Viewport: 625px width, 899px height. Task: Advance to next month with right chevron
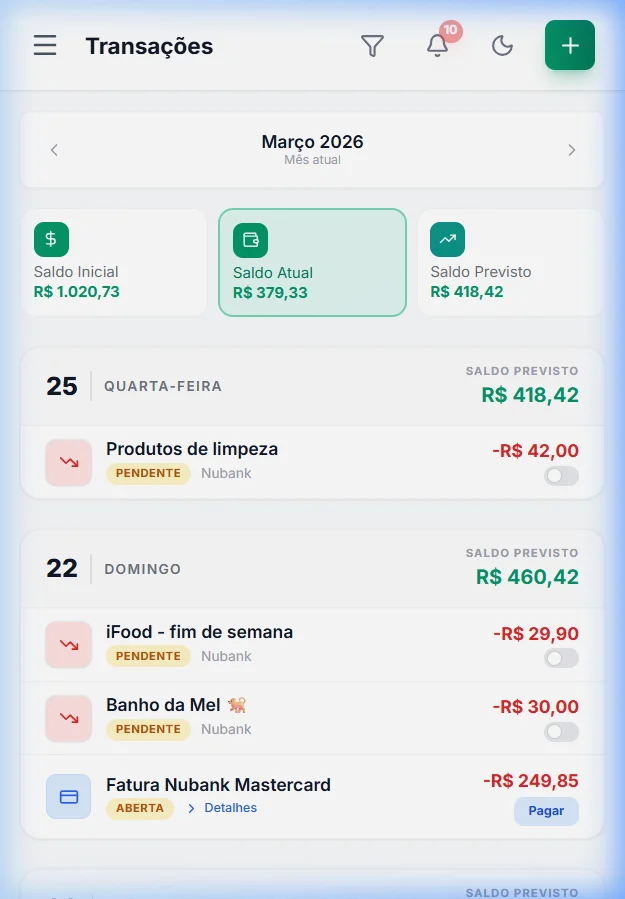click(x=572, y=150)
